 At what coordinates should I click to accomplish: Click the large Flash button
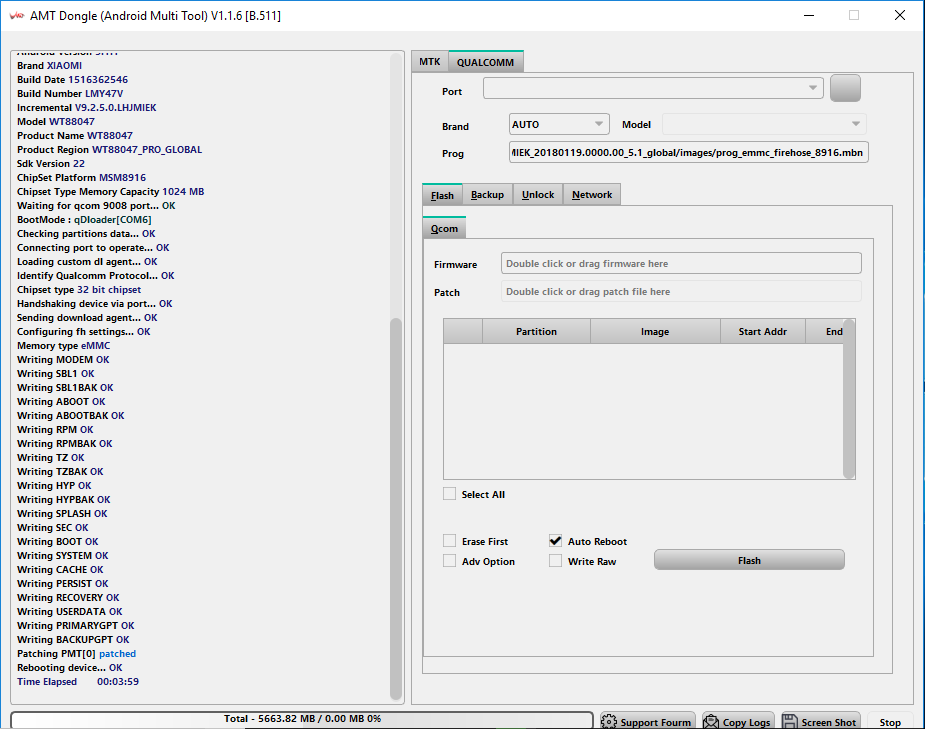pos(749,560)
